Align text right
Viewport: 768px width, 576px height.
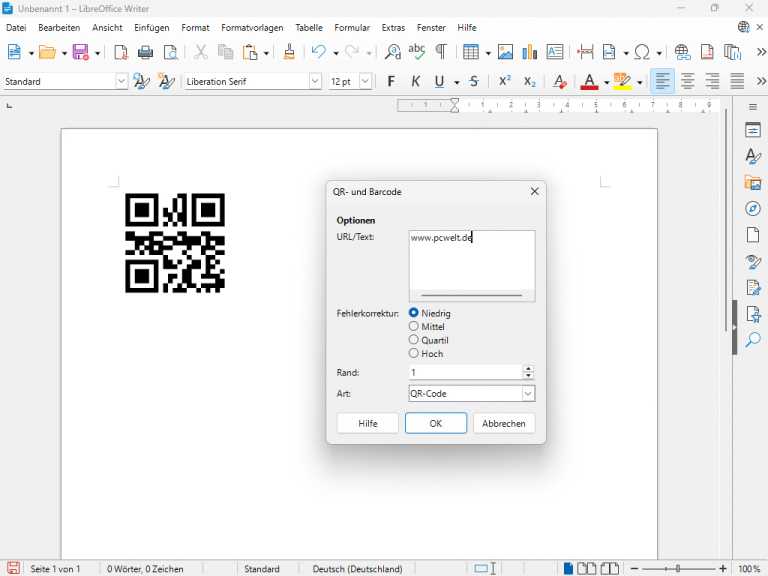coord(712,81)
